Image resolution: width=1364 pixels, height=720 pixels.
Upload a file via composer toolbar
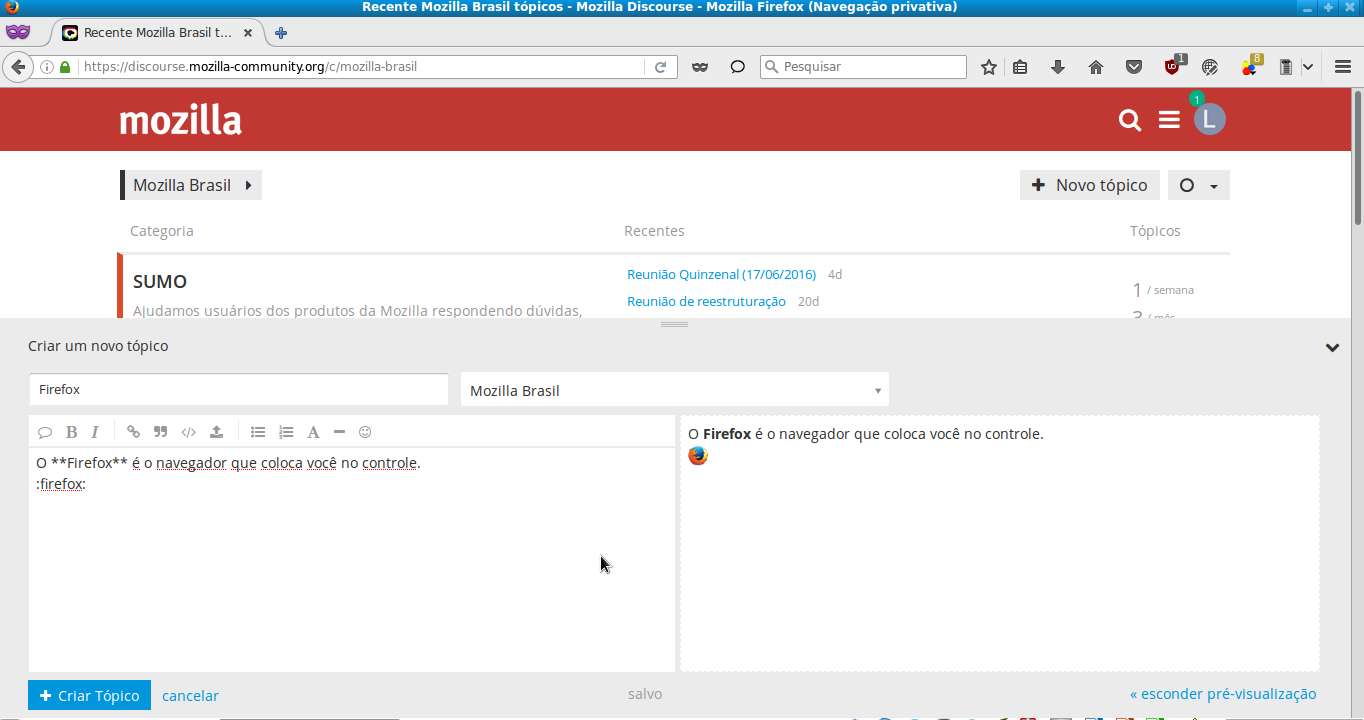point(216,432)
